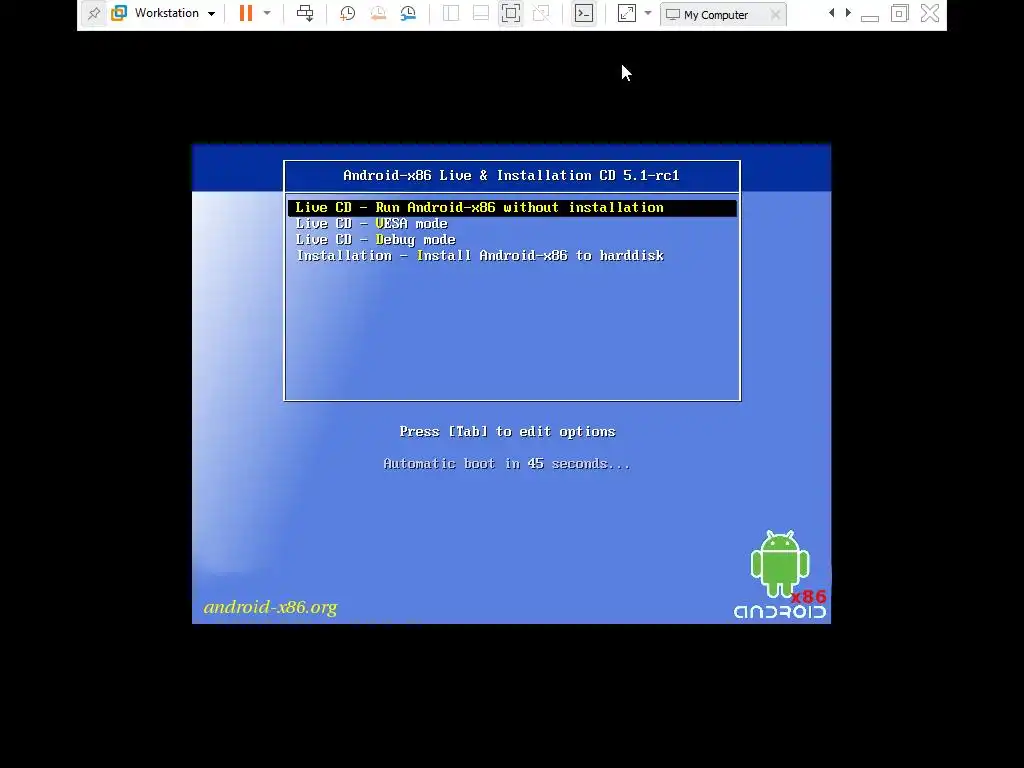Image resolution: width=1024 pixels, height=768 pixels.
Task: Click the Android-x86 Live & Installation CD title
Action: pos(511,176)
